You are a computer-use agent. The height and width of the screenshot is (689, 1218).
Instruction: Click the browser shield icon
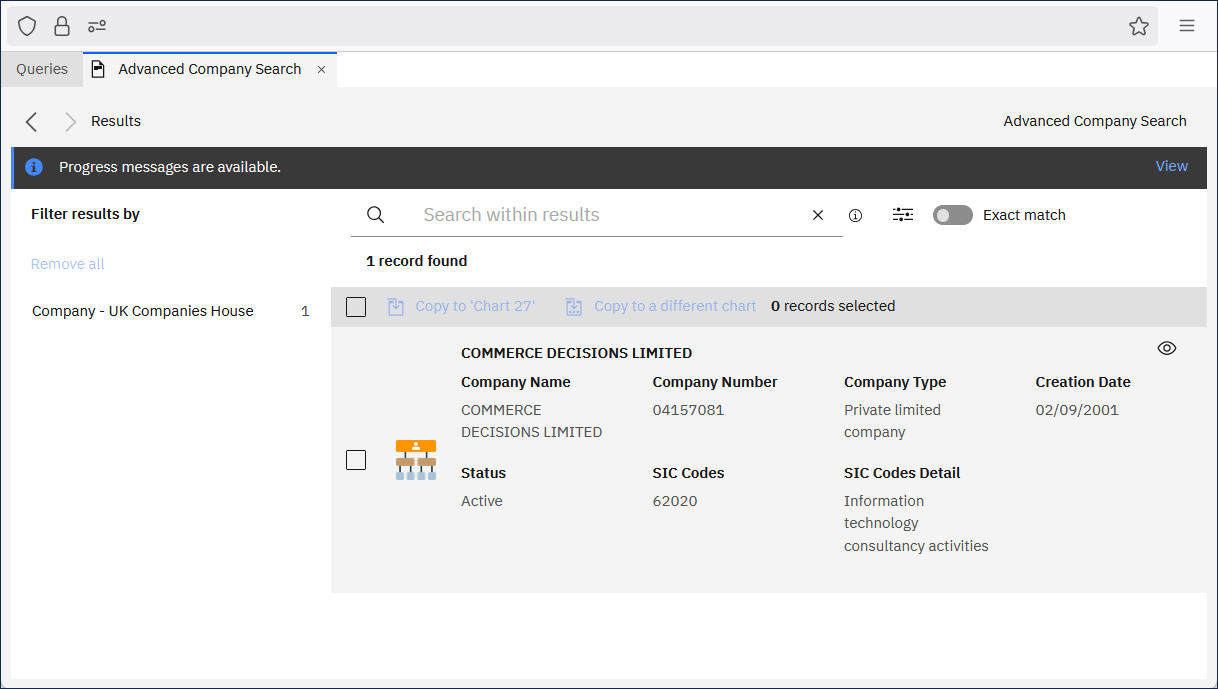[x=27, y=26]
